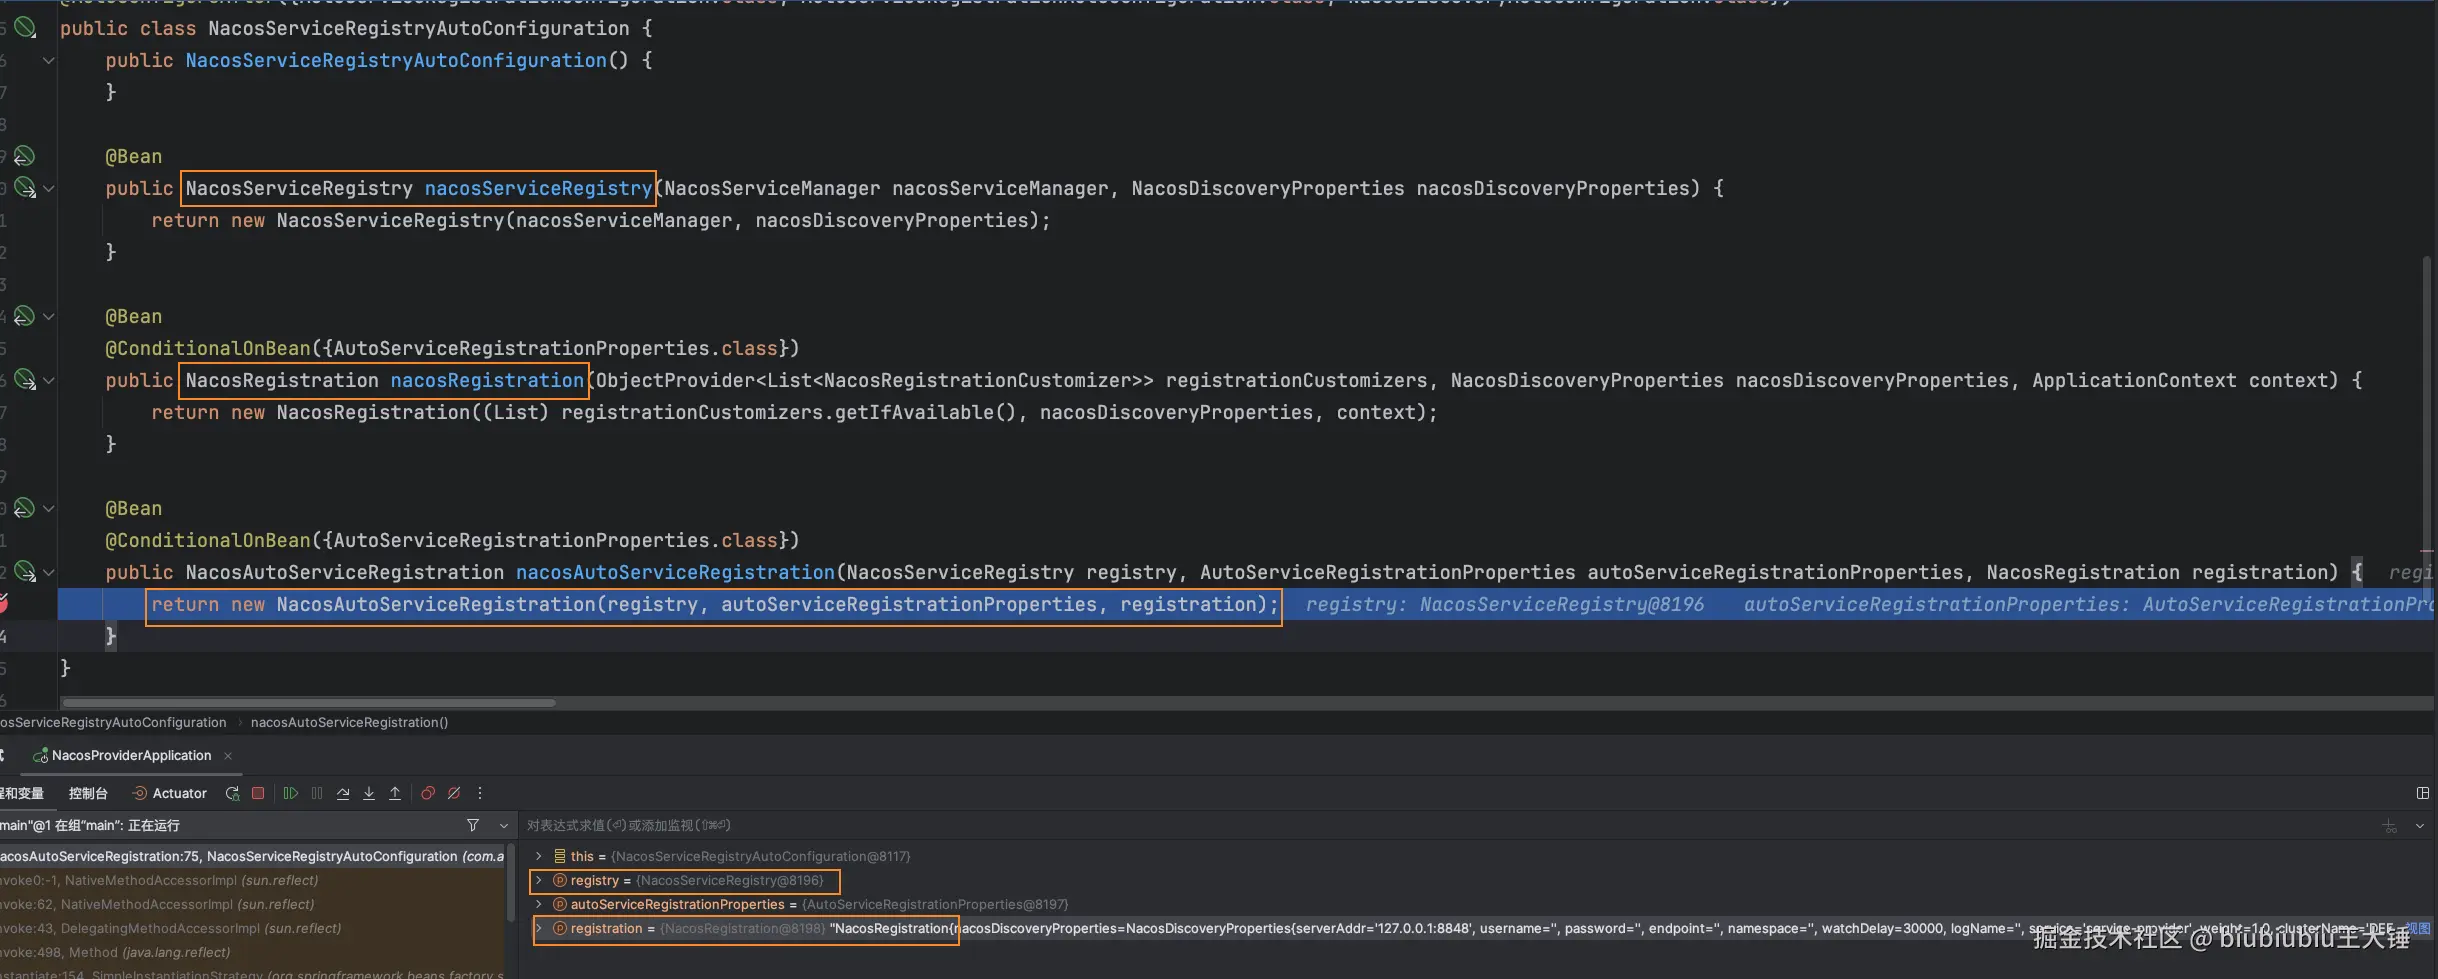The image size is (2438, 979).
Task: Click the bean navigation gutter icon on the nacosRegistration method line
Action: pos(25,380)
